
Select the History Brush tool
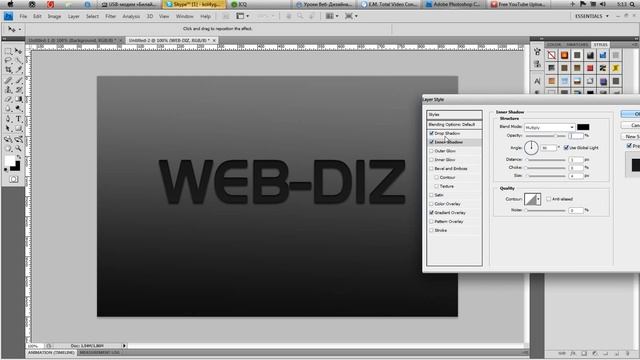(x=18, y=90)
